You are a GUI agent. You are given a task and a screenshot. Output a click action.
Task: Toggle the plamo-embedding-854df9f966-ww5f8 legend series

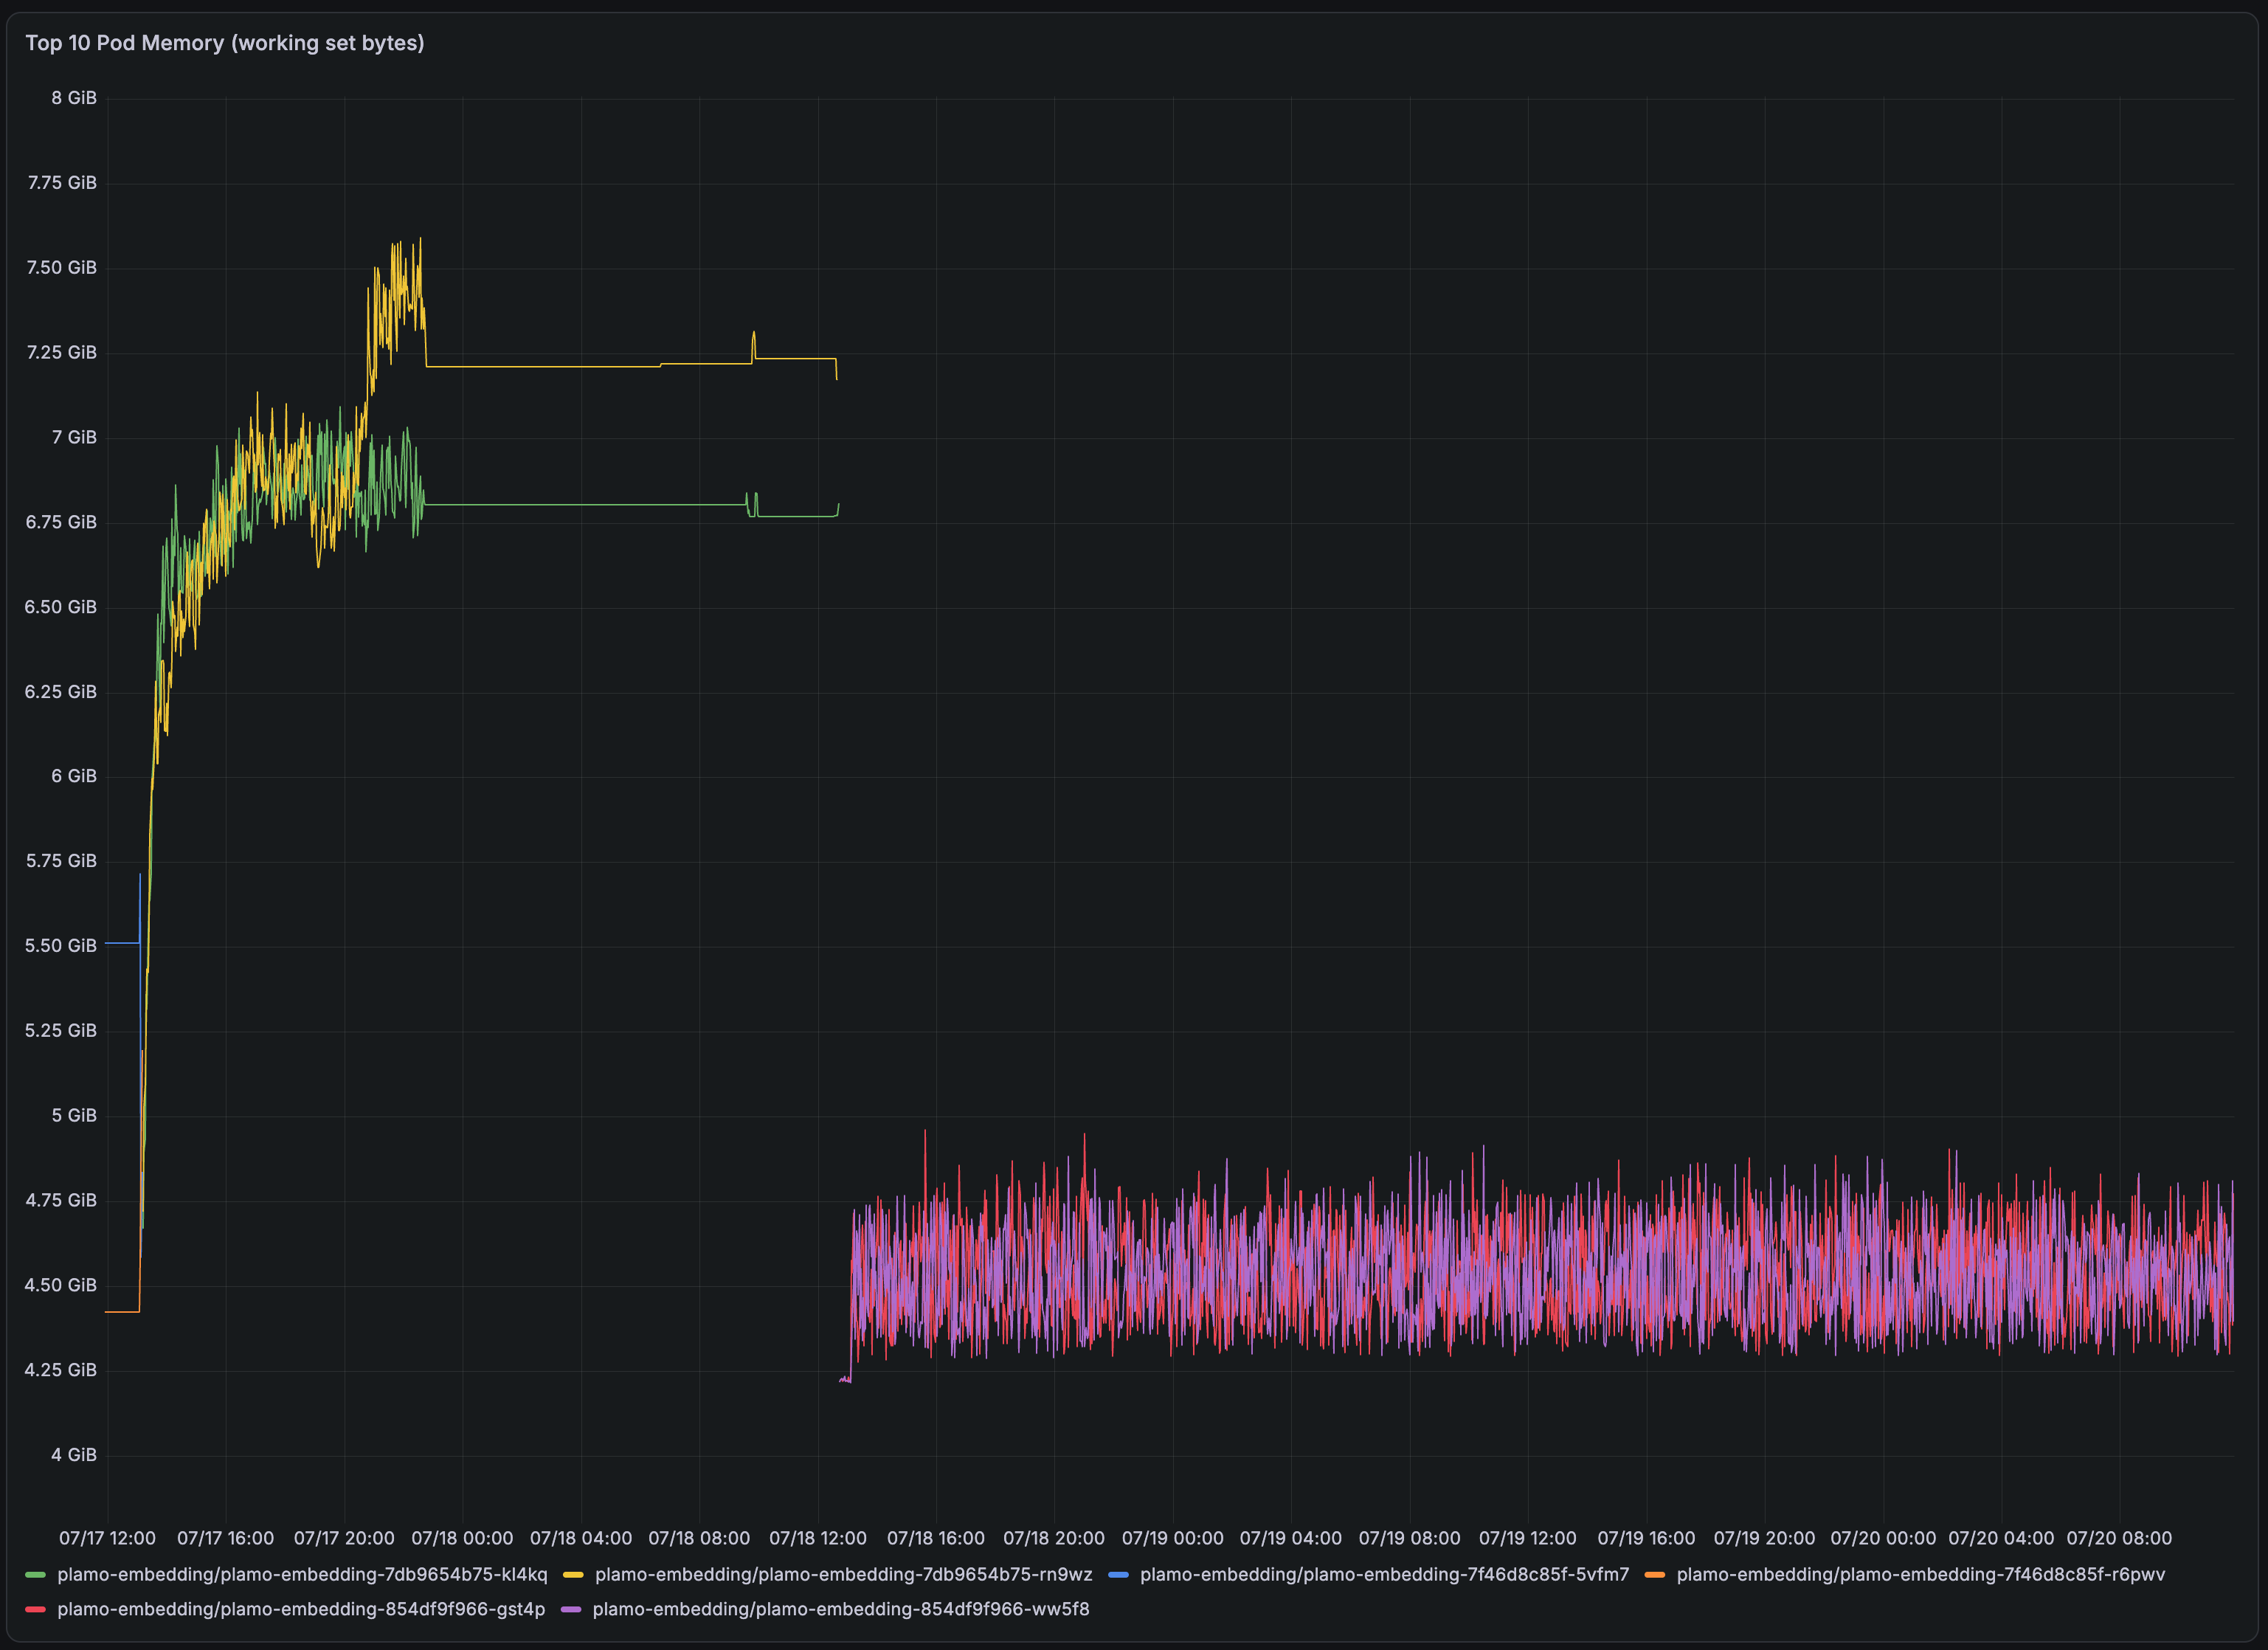(x=841, y=1609)
